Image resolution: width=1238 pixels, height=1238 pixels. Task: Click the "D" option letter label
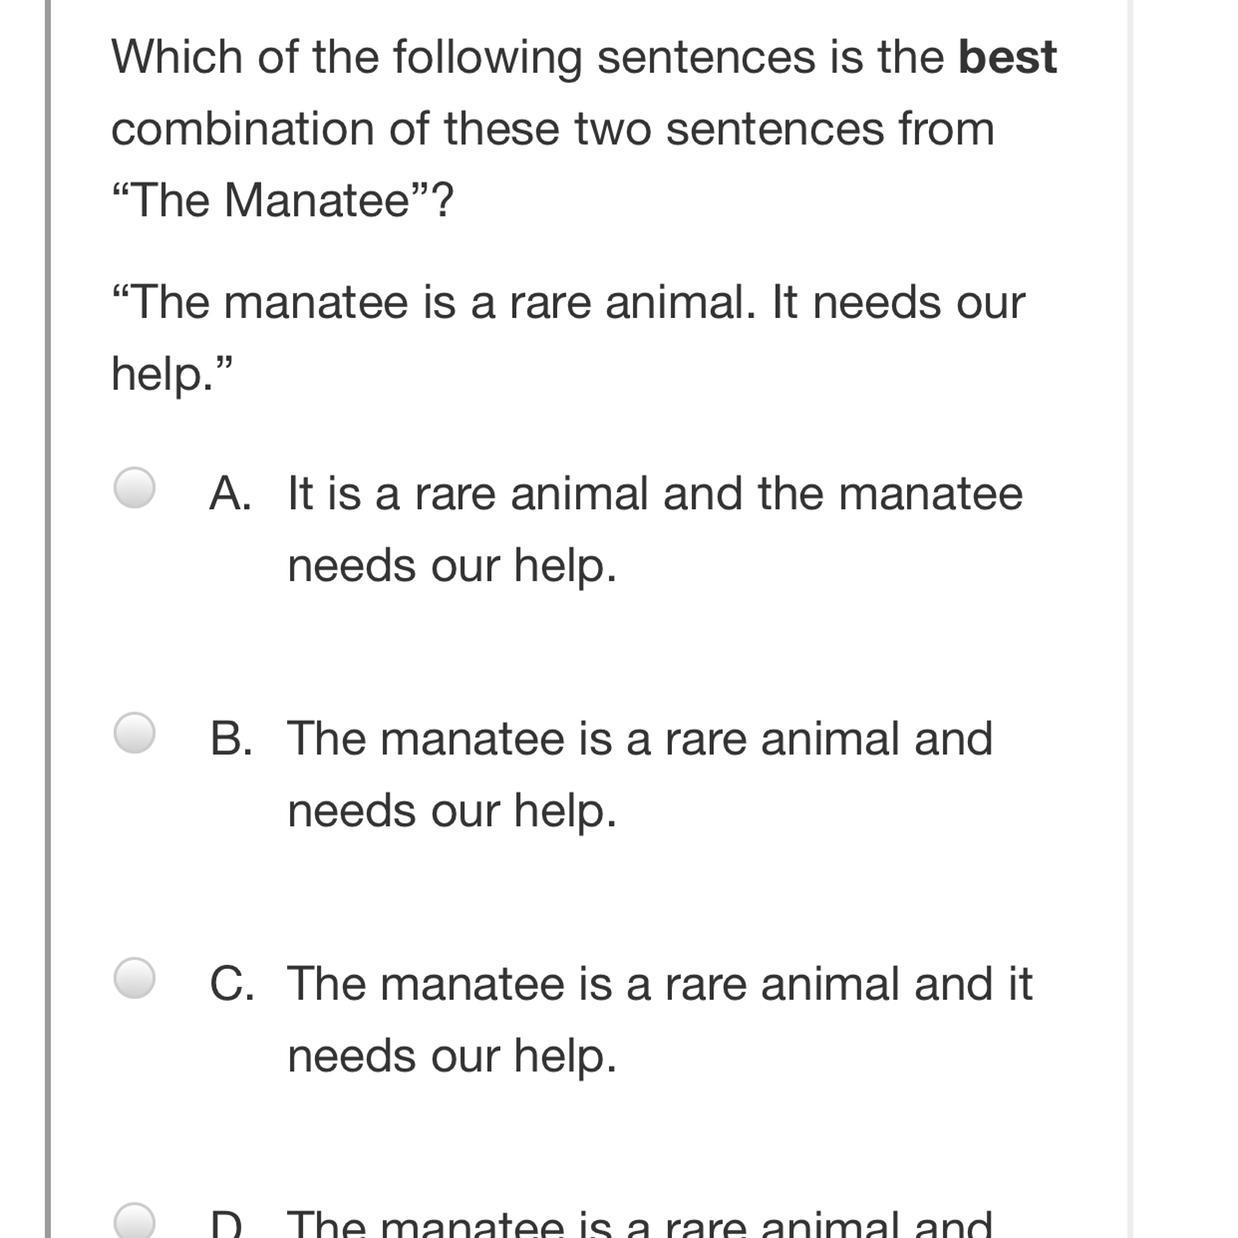225,1224
